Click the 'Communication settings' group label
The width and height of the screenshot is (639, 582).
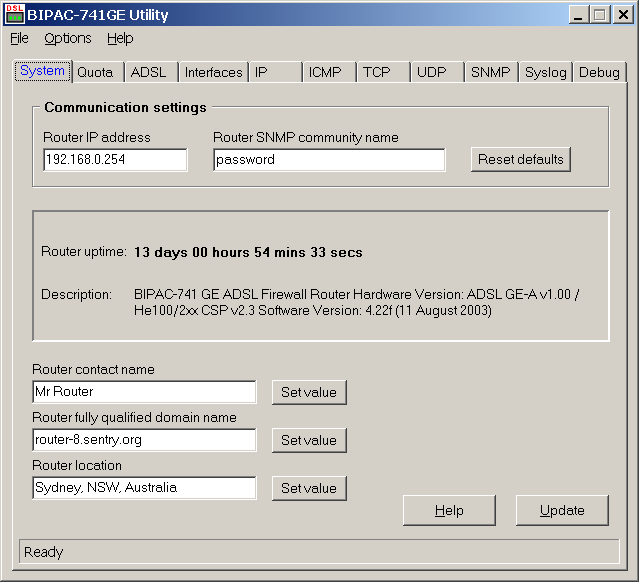(x=126, y=108)
